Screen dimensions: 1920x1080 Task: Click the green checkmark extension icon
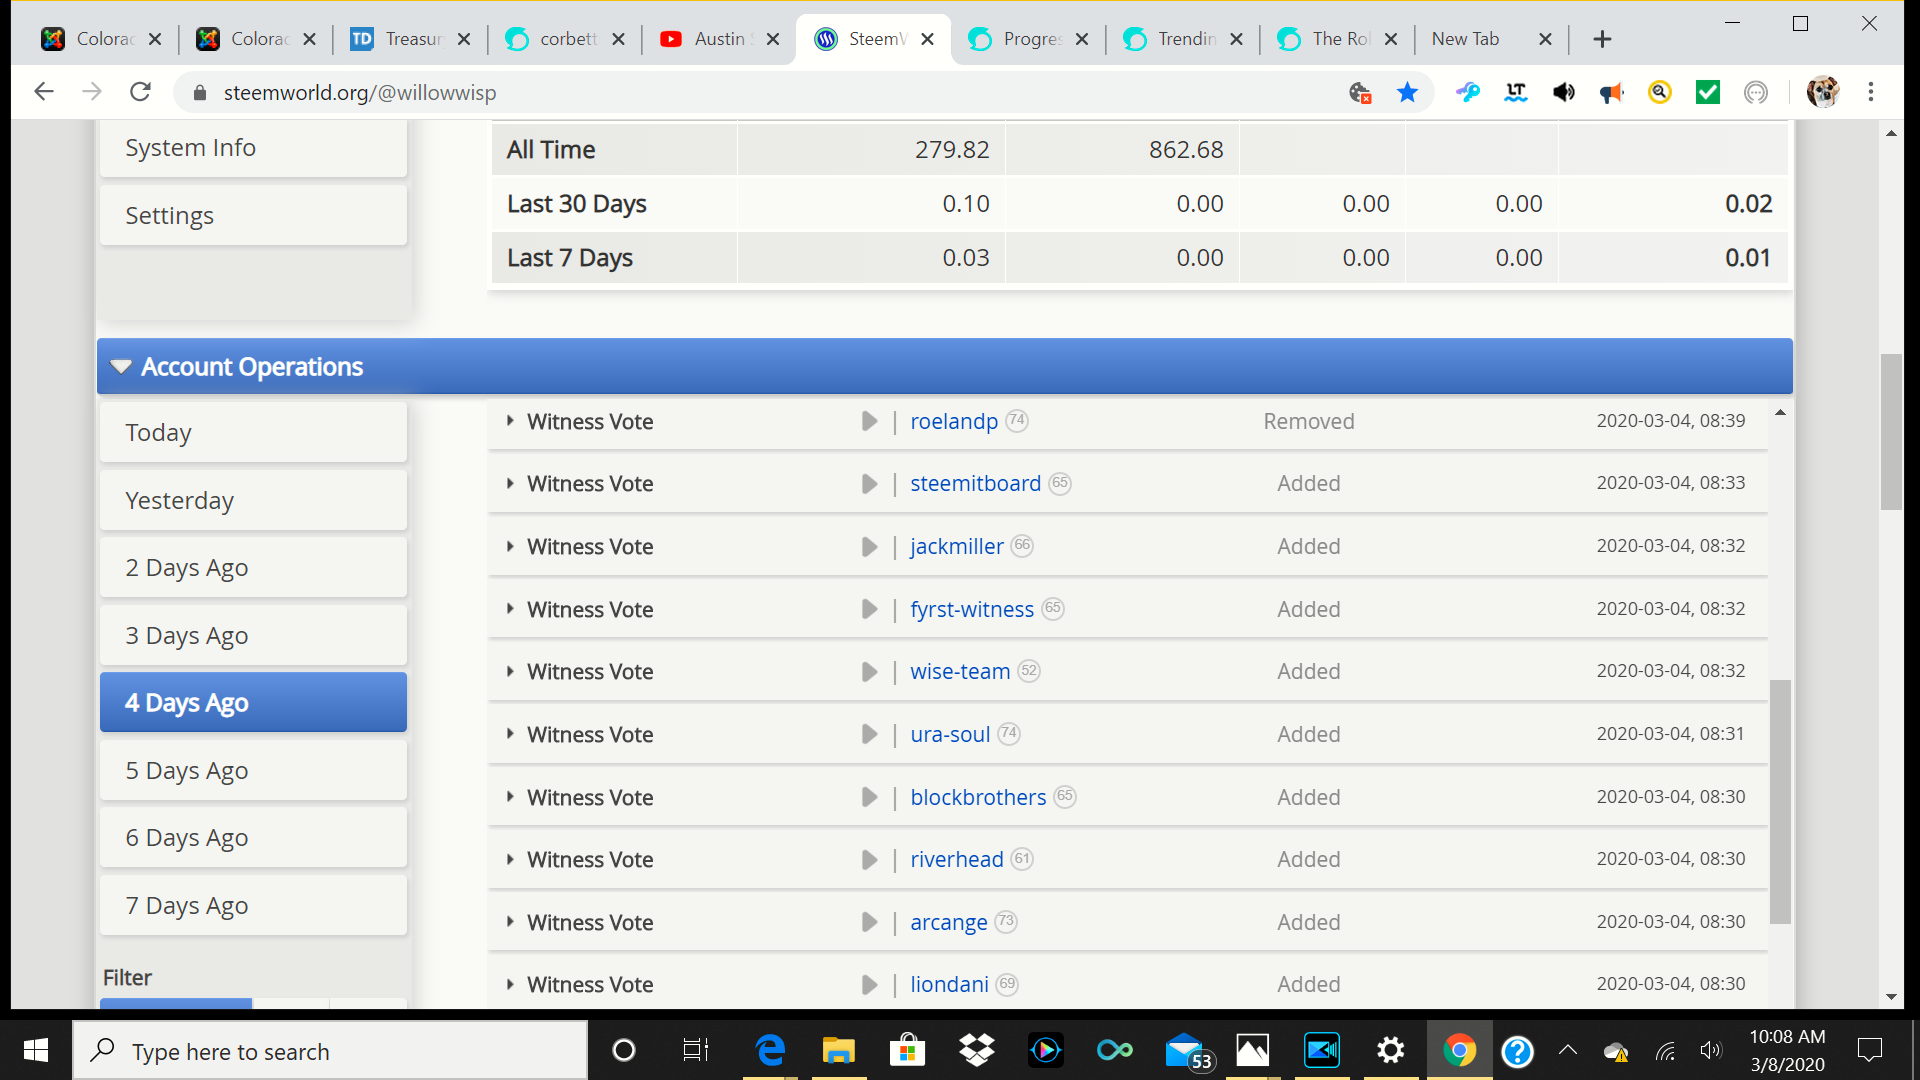pos(1708,93)
